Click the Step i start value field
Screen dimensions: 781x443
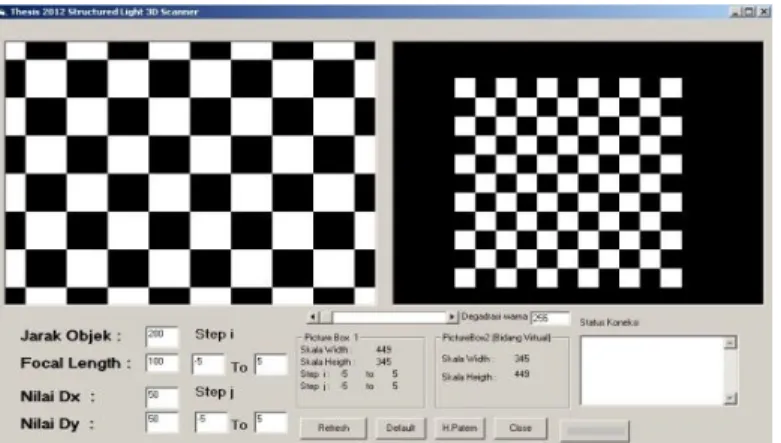[x=208, y=364]
